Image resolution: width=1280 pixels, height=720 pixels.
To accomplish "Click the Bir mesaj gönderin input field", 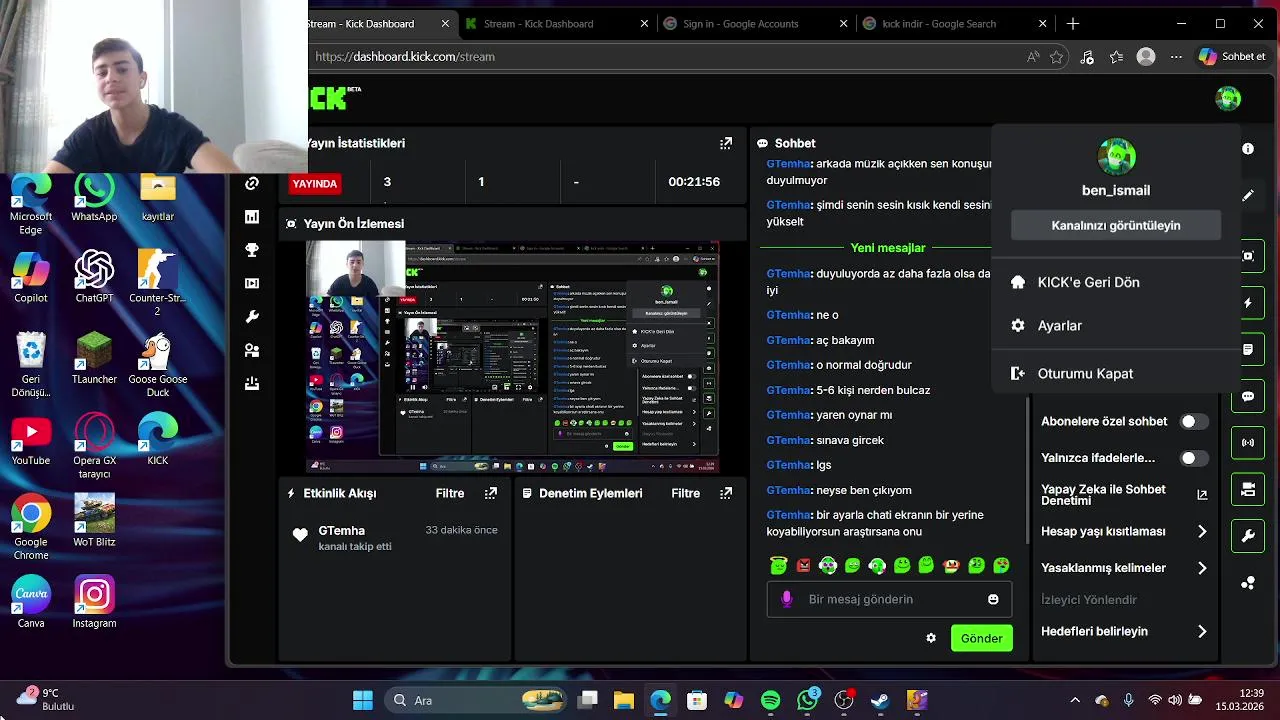I will pyautogui.click(x=889, y=599).
